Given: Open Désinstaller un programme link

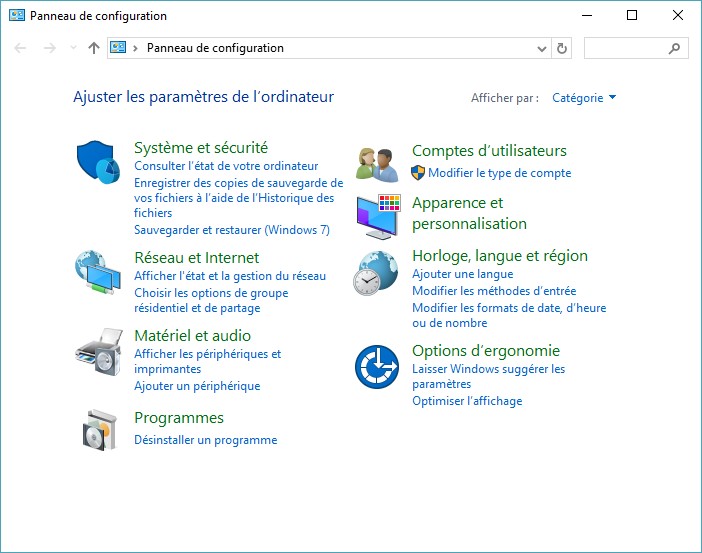Looking at the screenshot, I should pyautogui.click(x=205, y=440).
